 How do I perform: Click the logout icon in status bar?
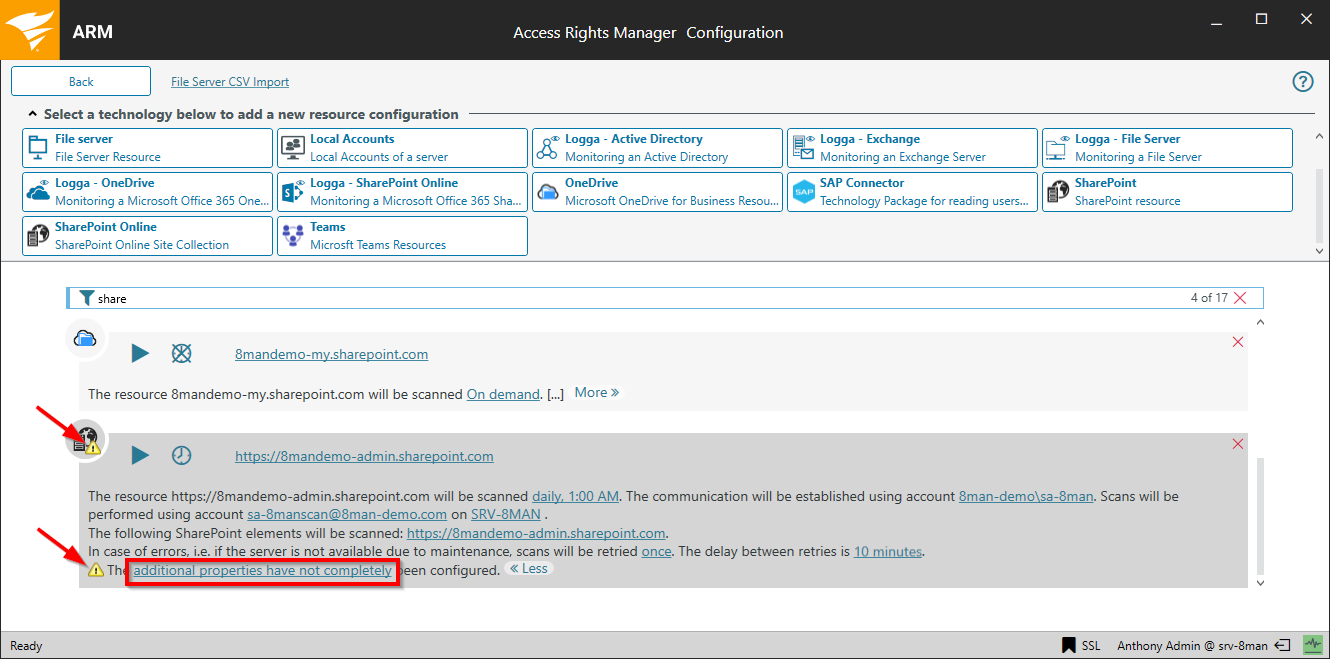tap(1284, 645)
